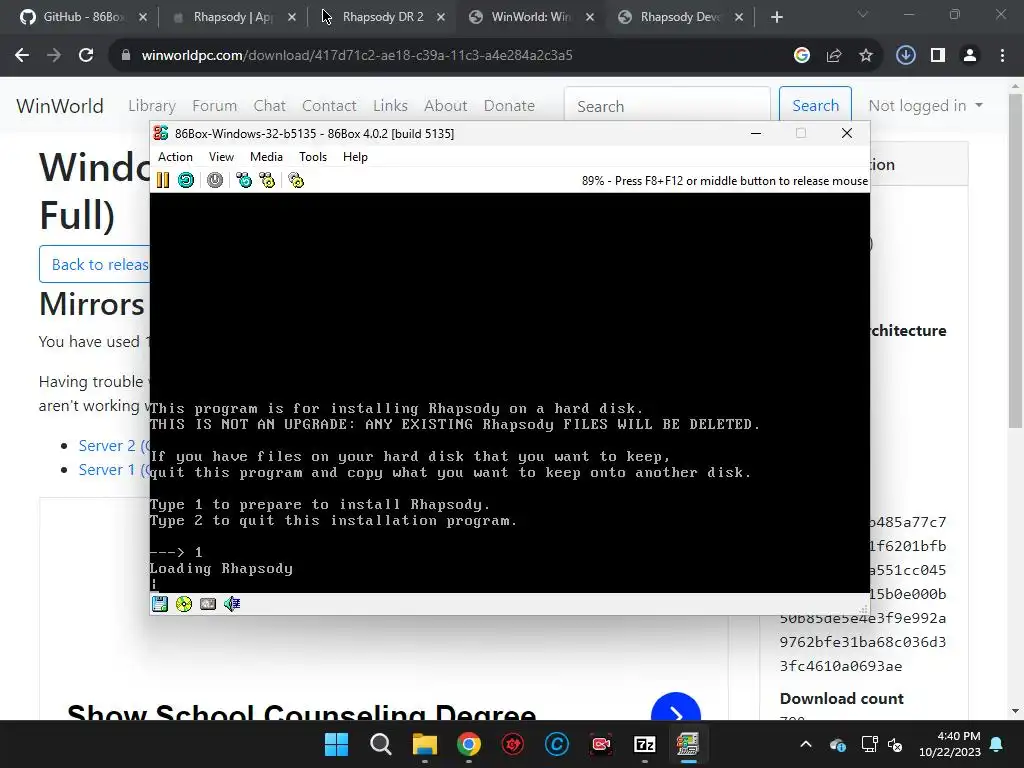Click the address bar URL
1024x768 pixels.
(357, 56)
